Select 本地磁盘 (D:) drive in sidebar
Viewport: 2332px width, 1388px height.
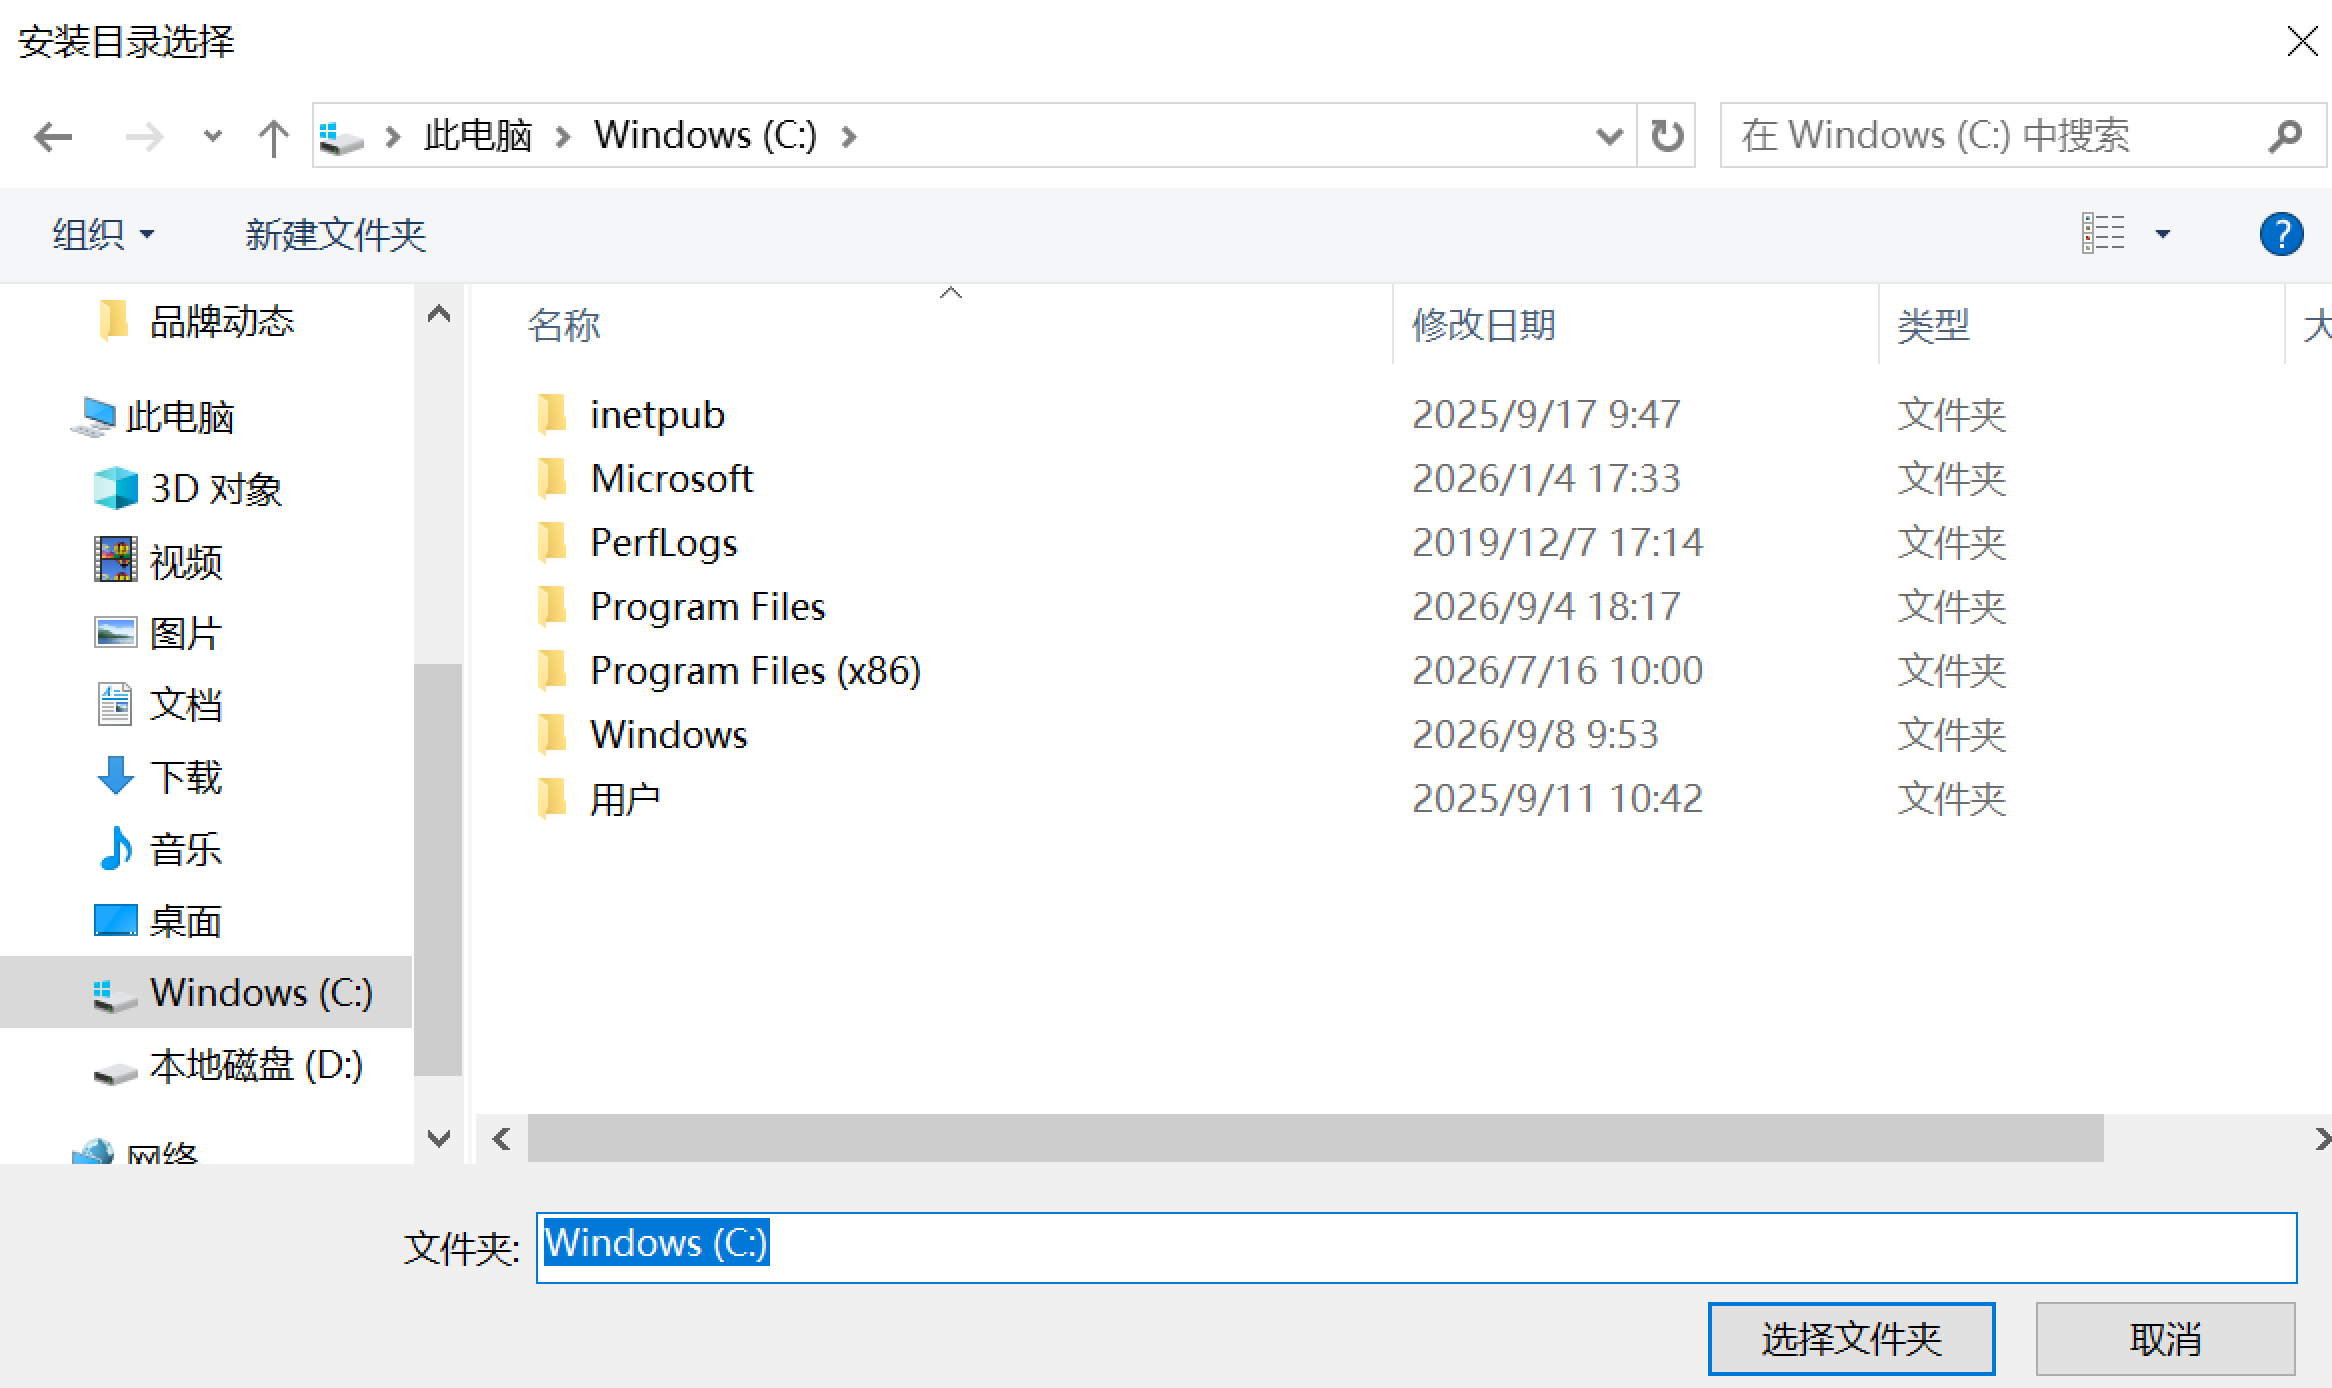[228, 1065]
